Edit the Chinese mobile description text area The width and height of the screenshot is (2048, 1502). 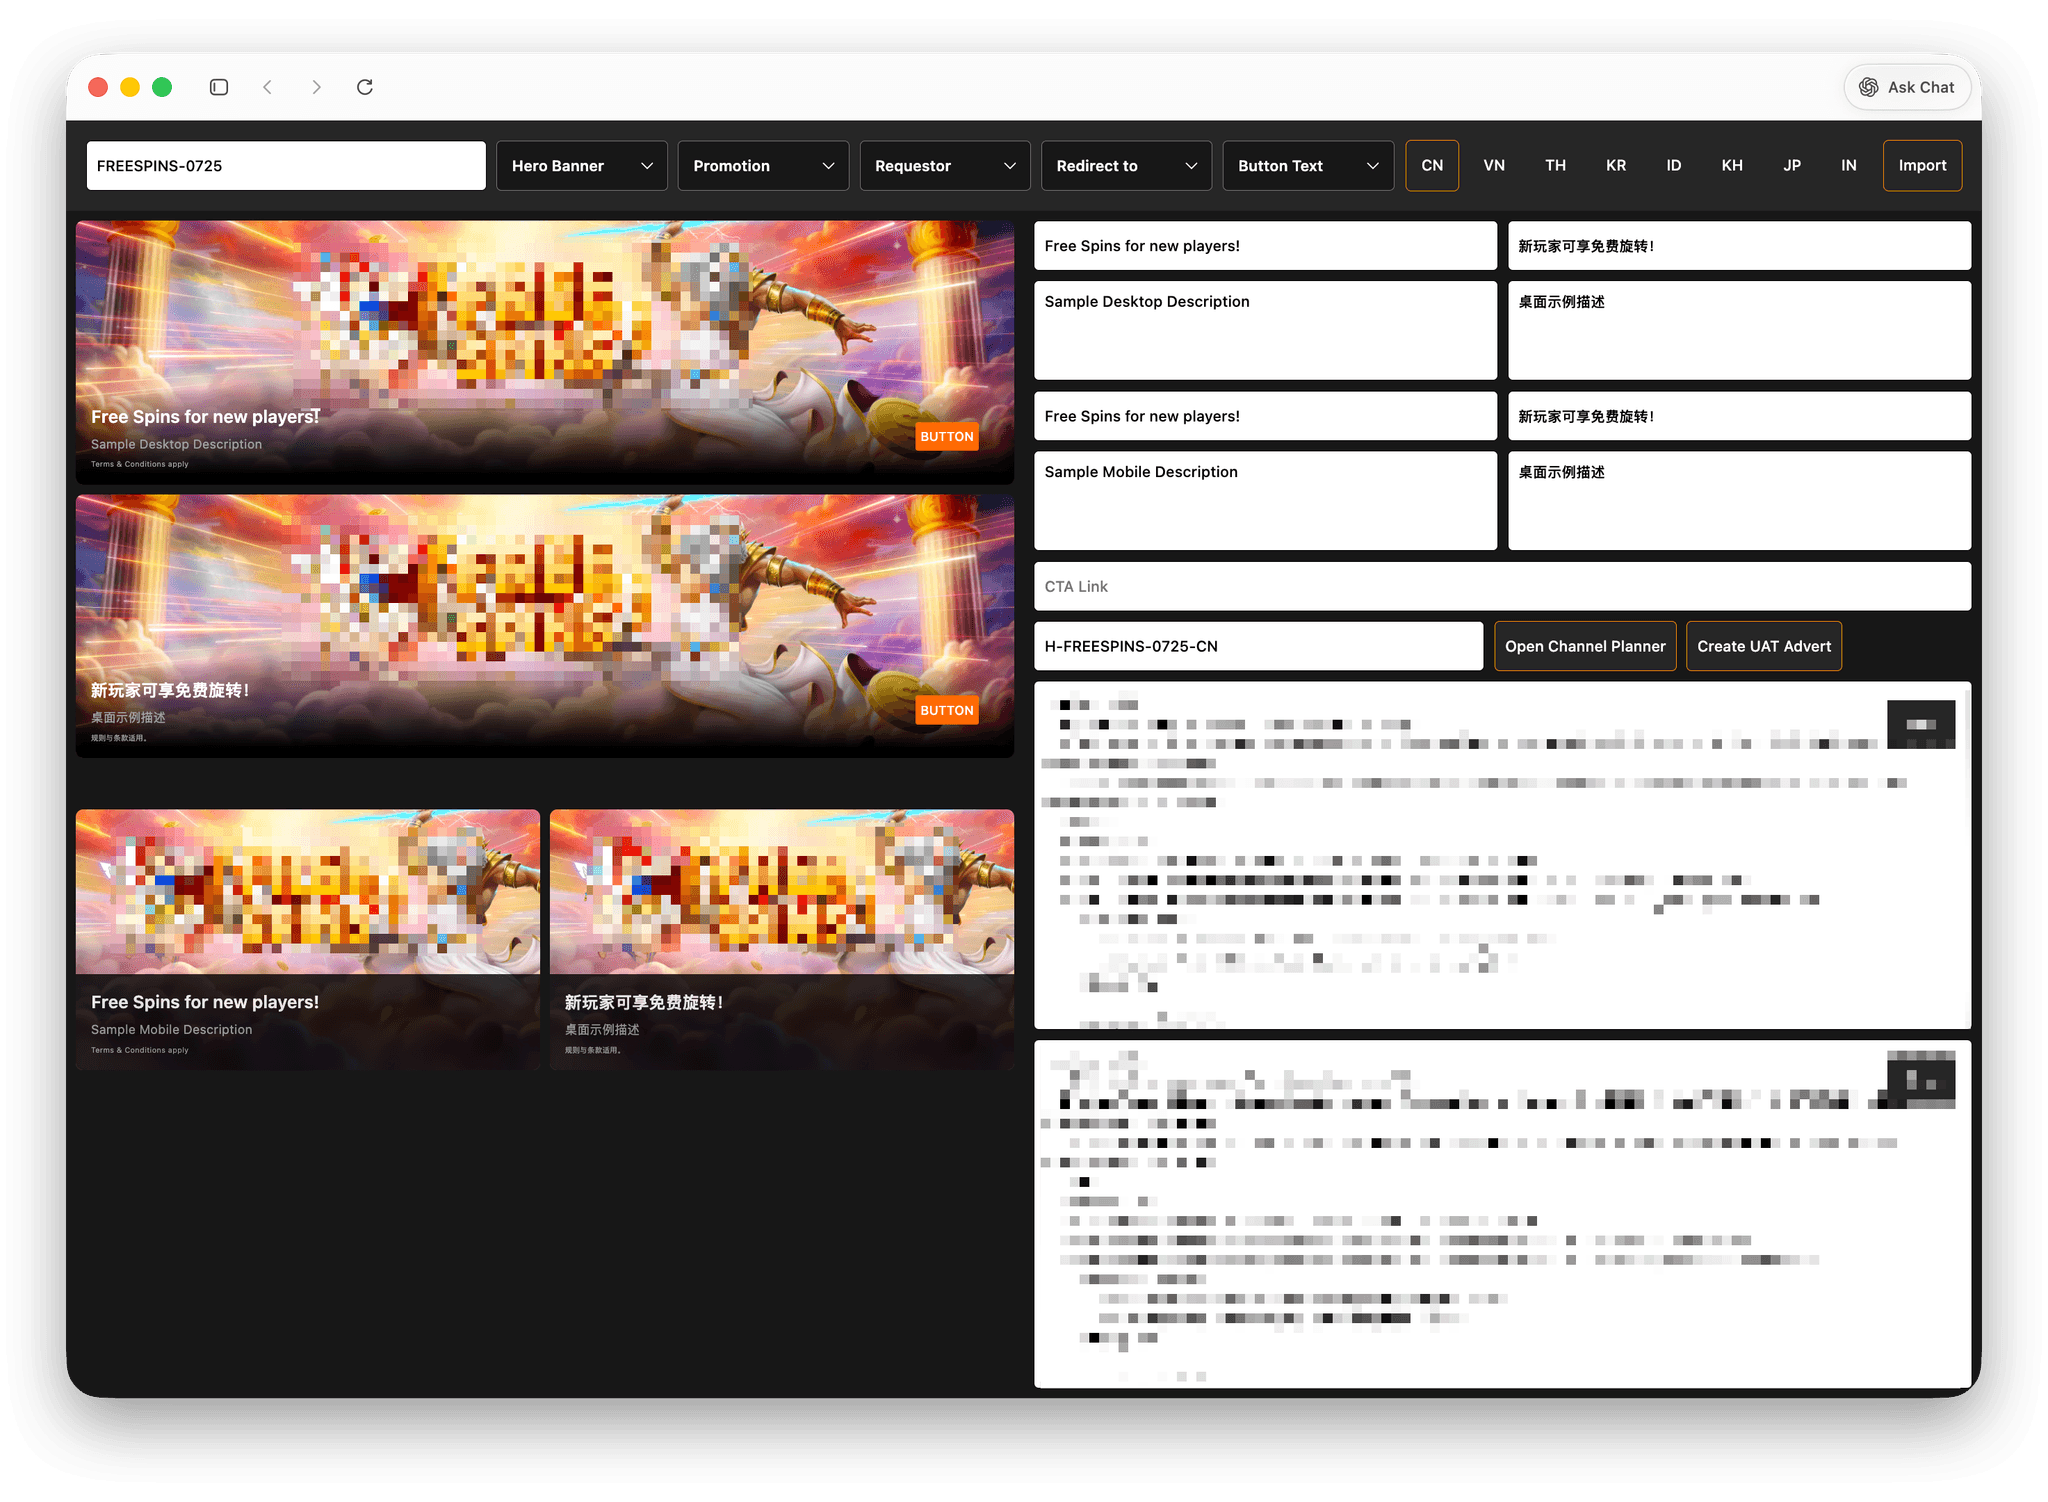(x=1739, y=500)
